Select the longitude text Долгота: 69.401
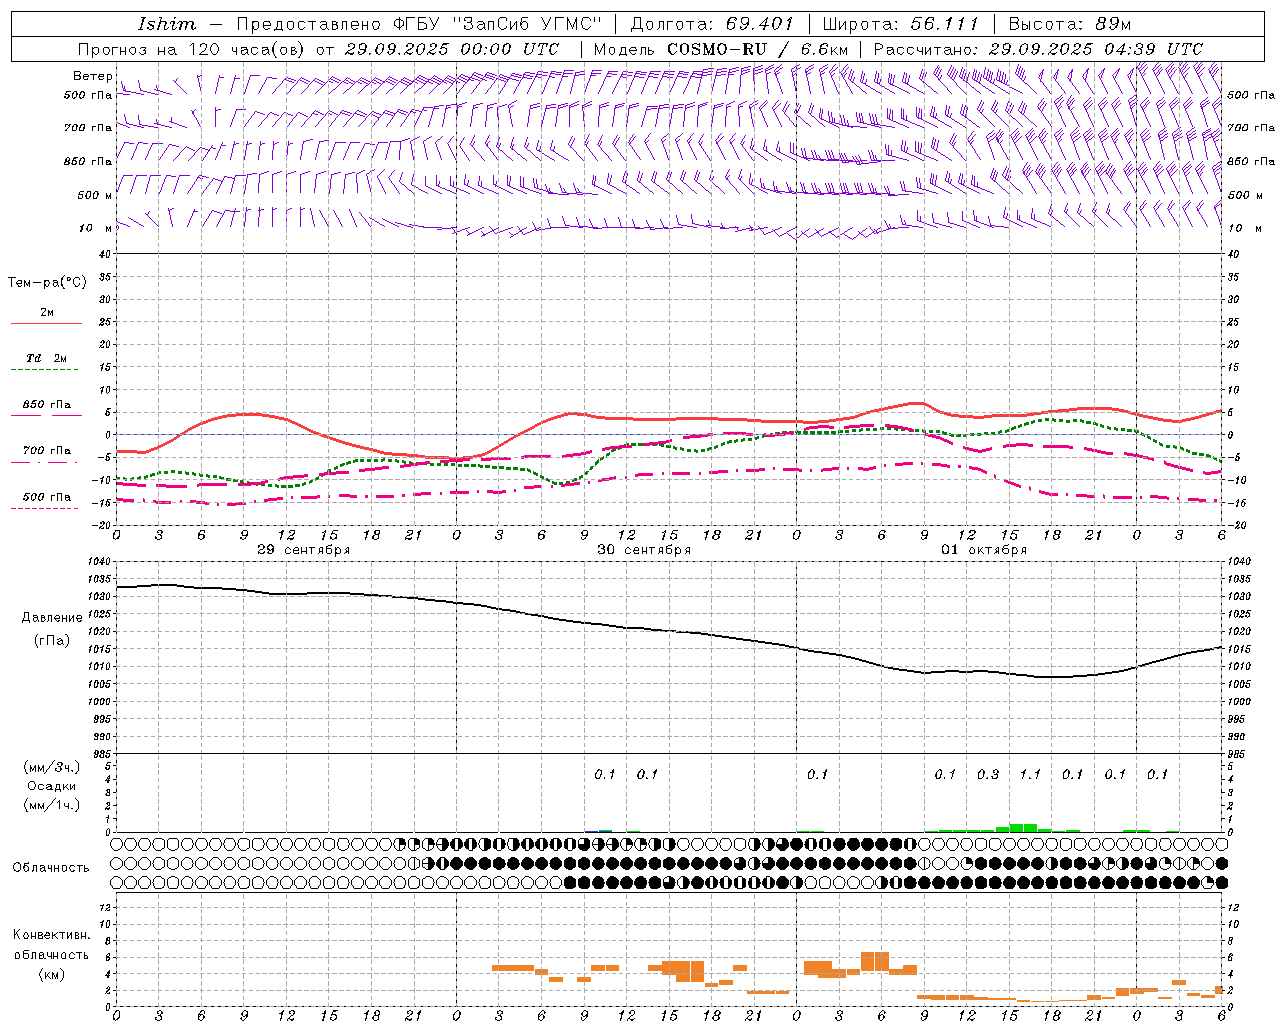Image resolution: width=1280 pixels, height=1024 pixels. tap(712, 24)
